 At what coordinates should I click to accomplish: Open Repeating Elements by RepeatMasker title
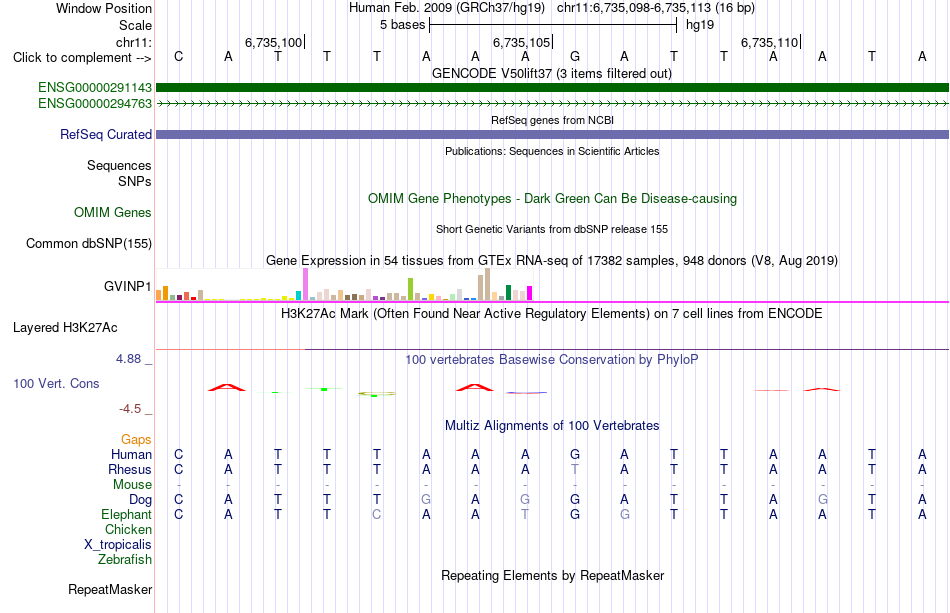pyautogui.click(x=552, y=575)
